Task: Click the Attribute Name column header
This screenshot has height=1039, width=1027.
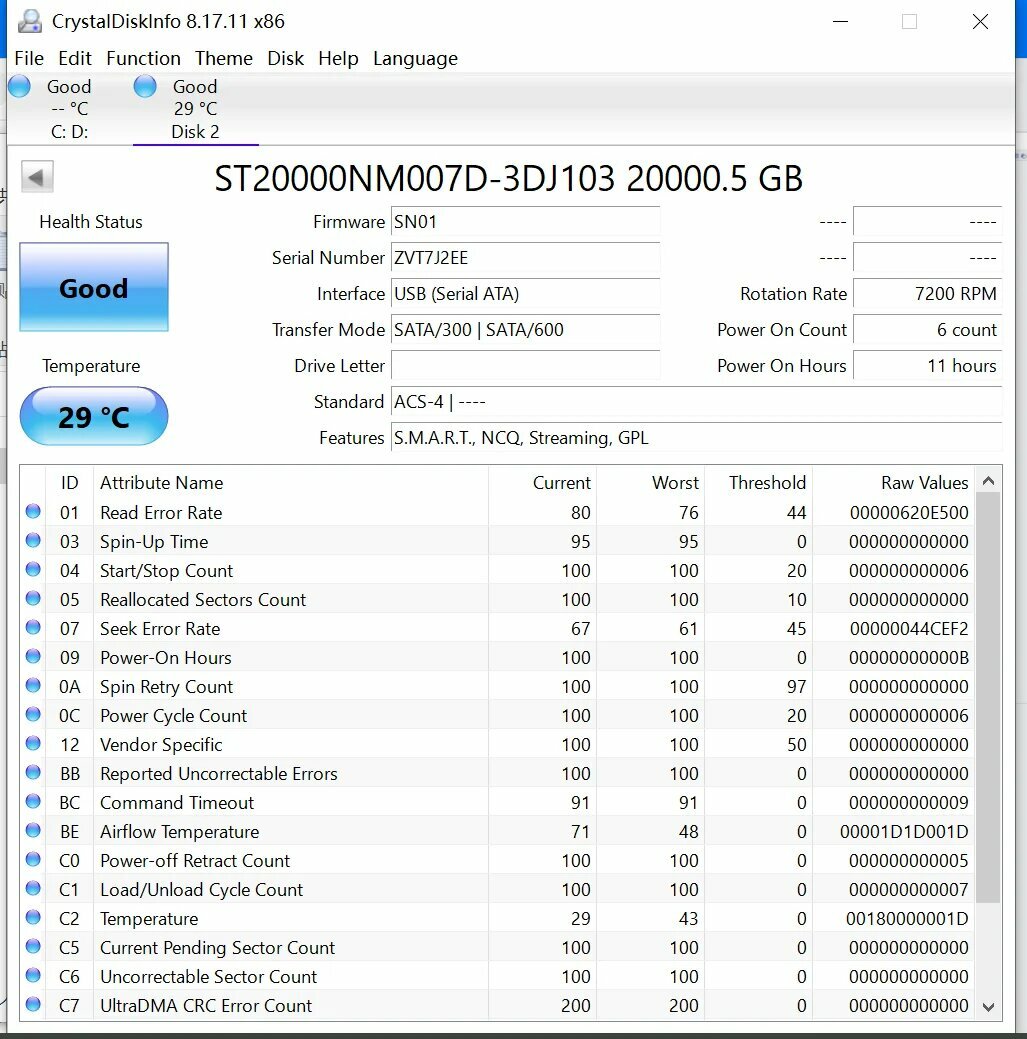Action: click(292, 482)
